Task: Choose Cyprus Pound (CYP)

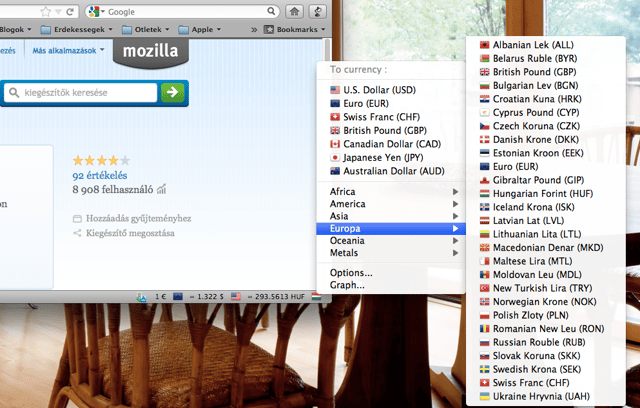Action: [x=545, y=112]
